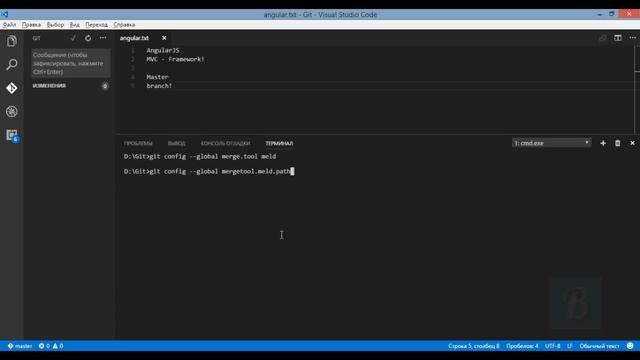This screenshot has width=640, height=360.
Task: Expand the Изменения section header
Action: click(49, 86)
